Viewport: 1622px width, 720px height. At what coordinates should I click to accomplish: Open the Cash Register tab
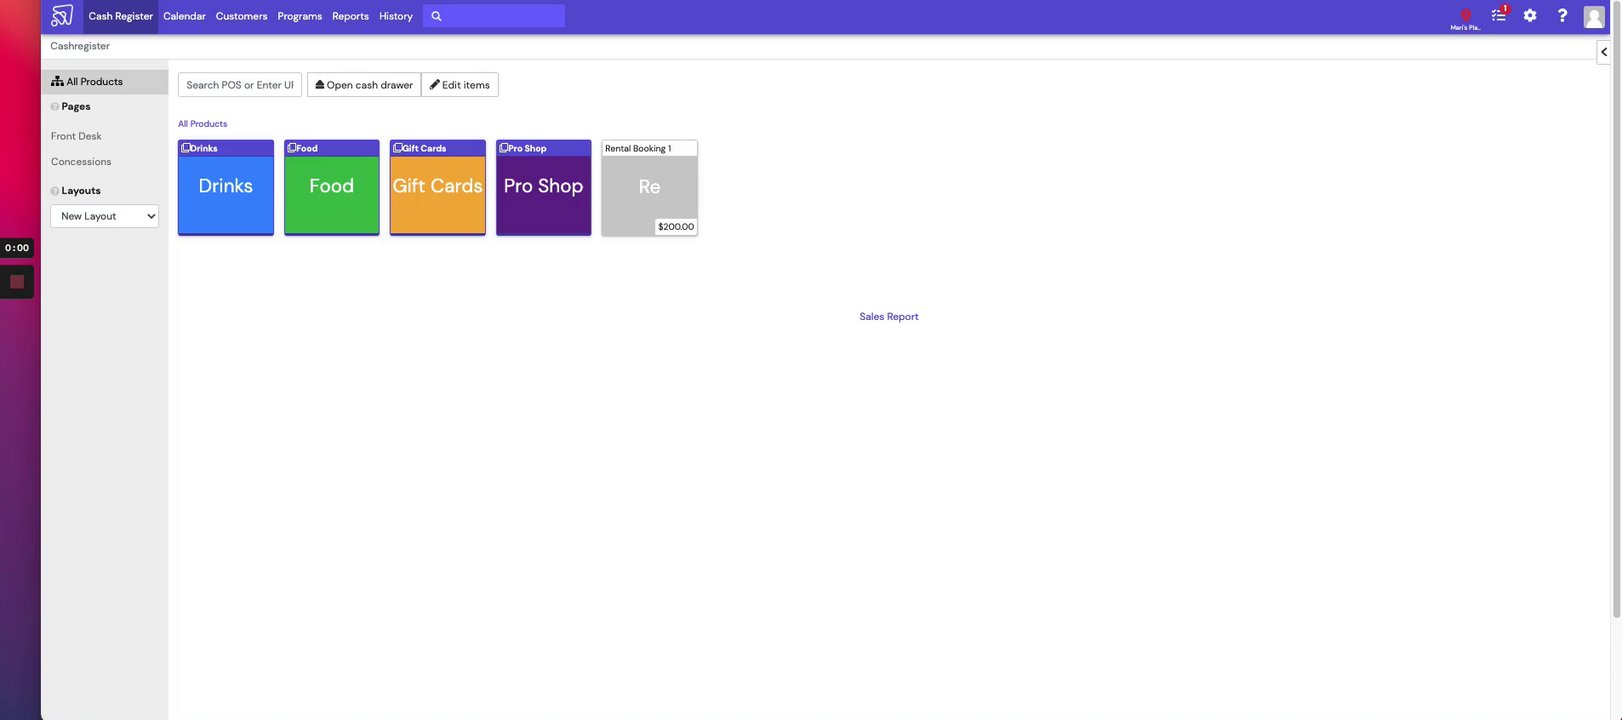click(120, 16)
